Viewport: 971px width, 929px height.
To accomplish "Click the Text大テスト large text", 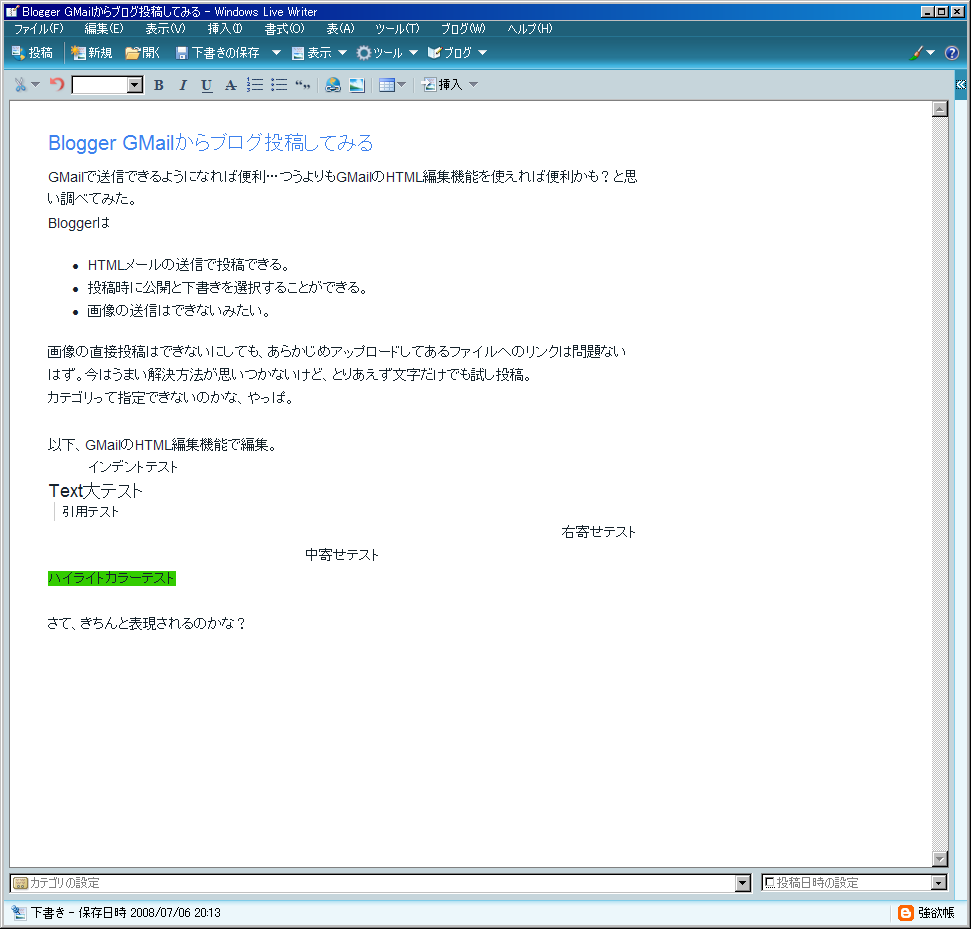I will point(95,491).
